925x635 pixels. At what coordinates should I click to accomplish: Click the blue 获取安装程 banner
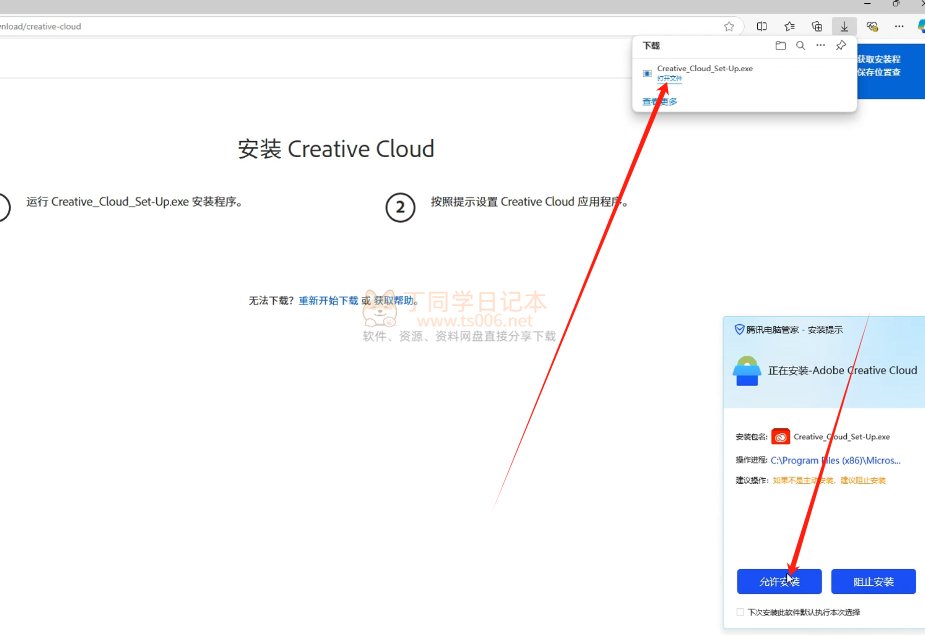(891, 71)
